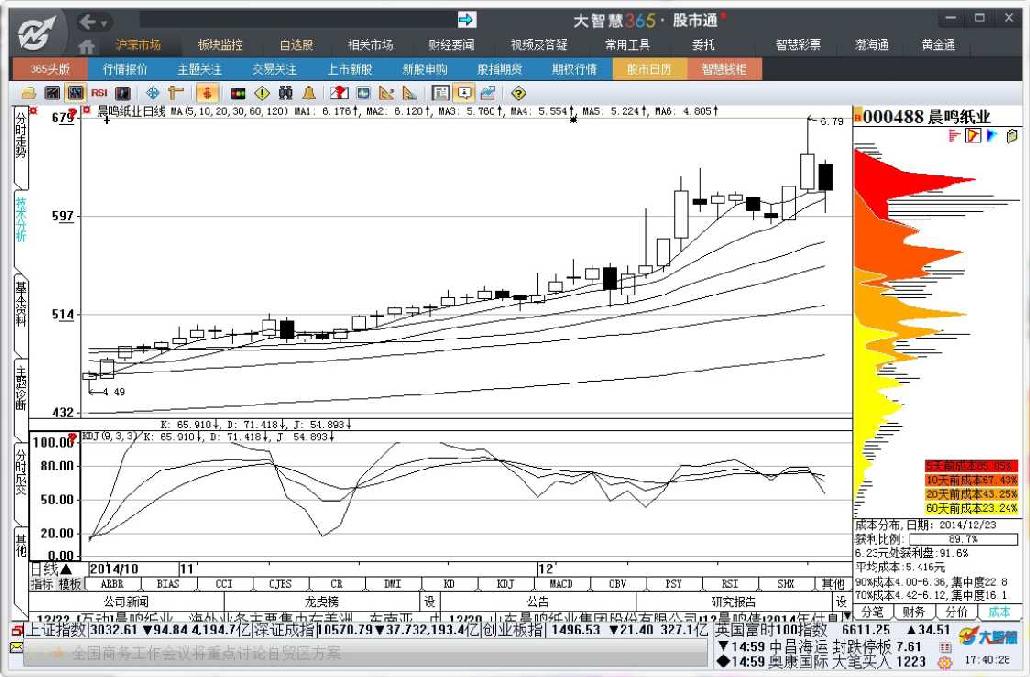
Task: Click the 20天前成本 orange legend swatch
Action: [x=971, y=494]
